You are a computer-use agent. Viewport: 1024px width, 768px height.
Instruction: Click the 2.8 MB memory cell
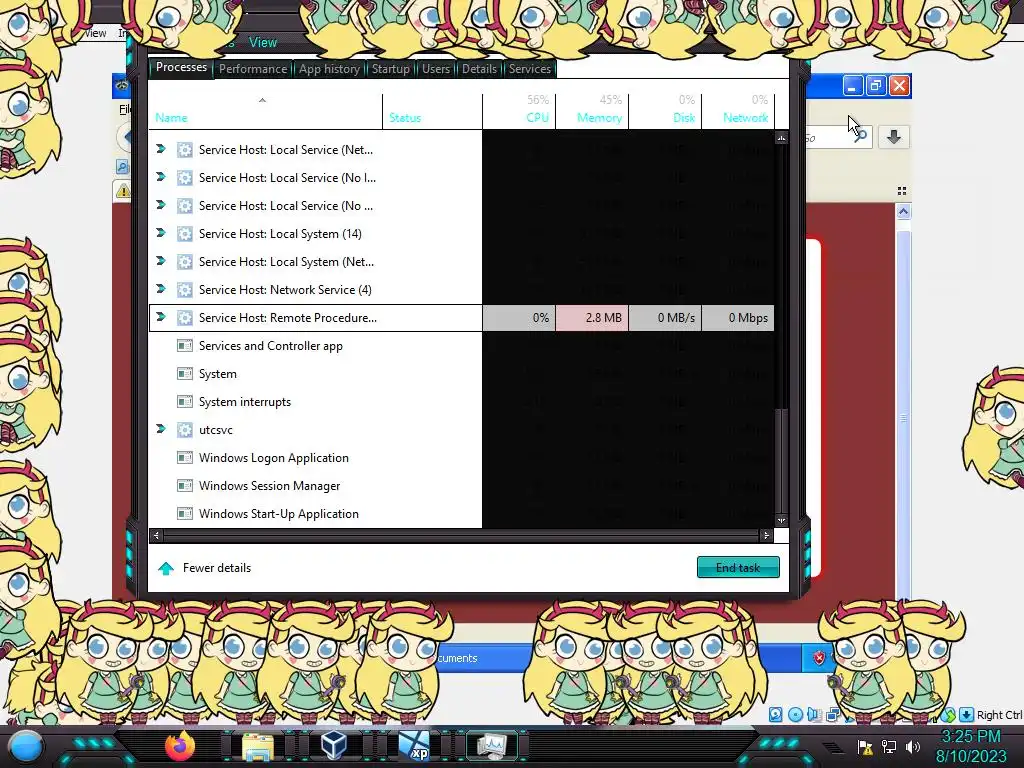coord(592,318)
